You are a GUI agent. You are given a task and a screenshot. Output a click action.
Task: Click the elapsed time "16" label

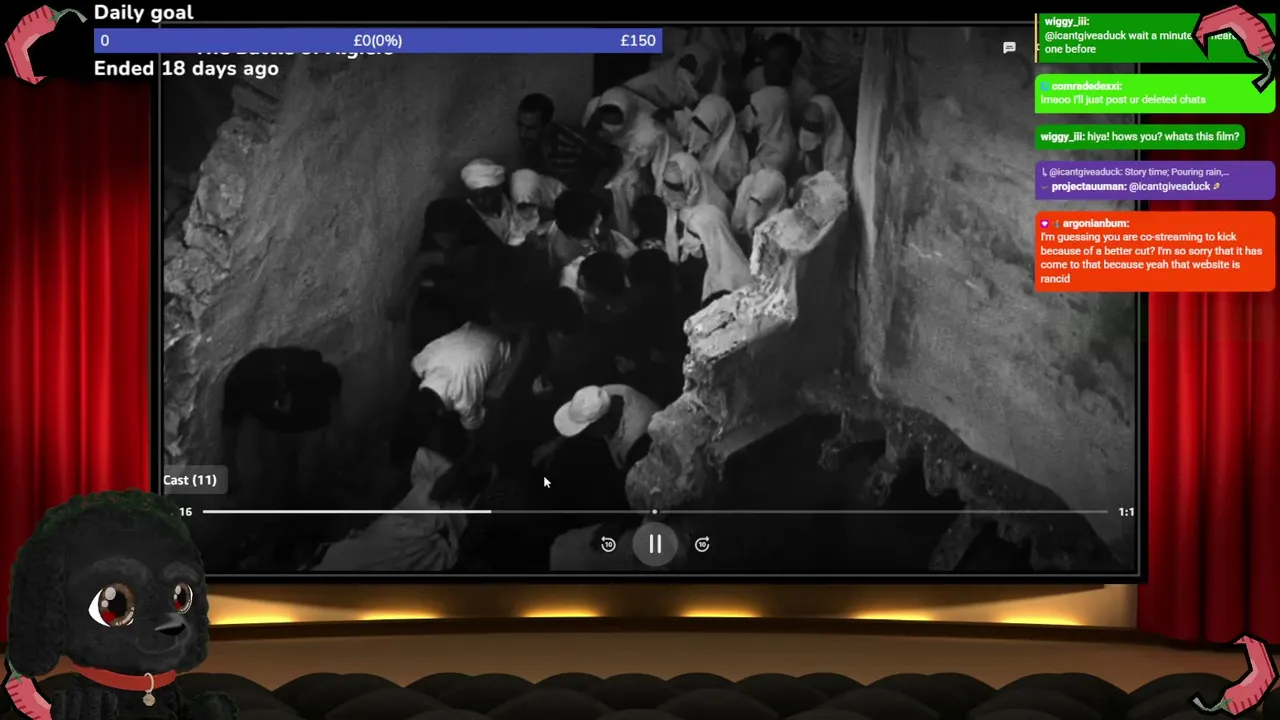coord(185,512)
